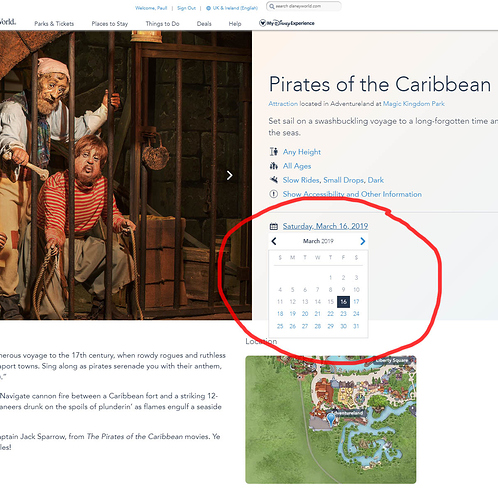The height and width of the screenshot is (500, 498).
Task: Click the blue location pin on map
Action: pyautogui.click(x=331, y=419)
